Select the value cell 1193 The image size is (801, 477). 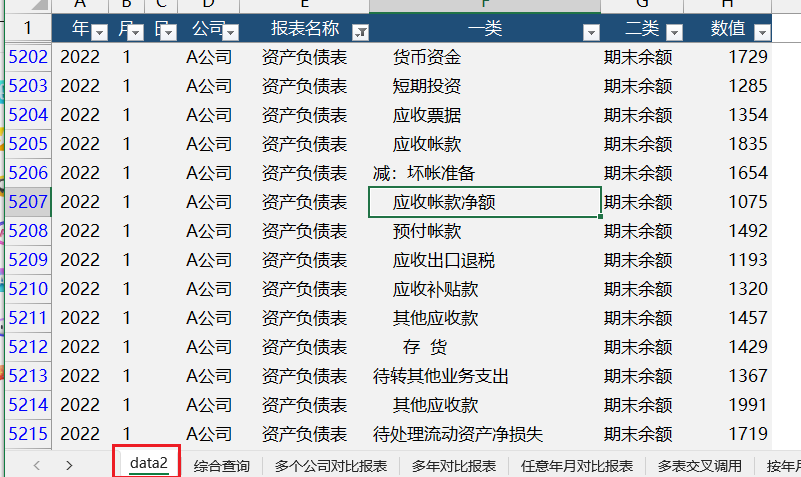727,260
